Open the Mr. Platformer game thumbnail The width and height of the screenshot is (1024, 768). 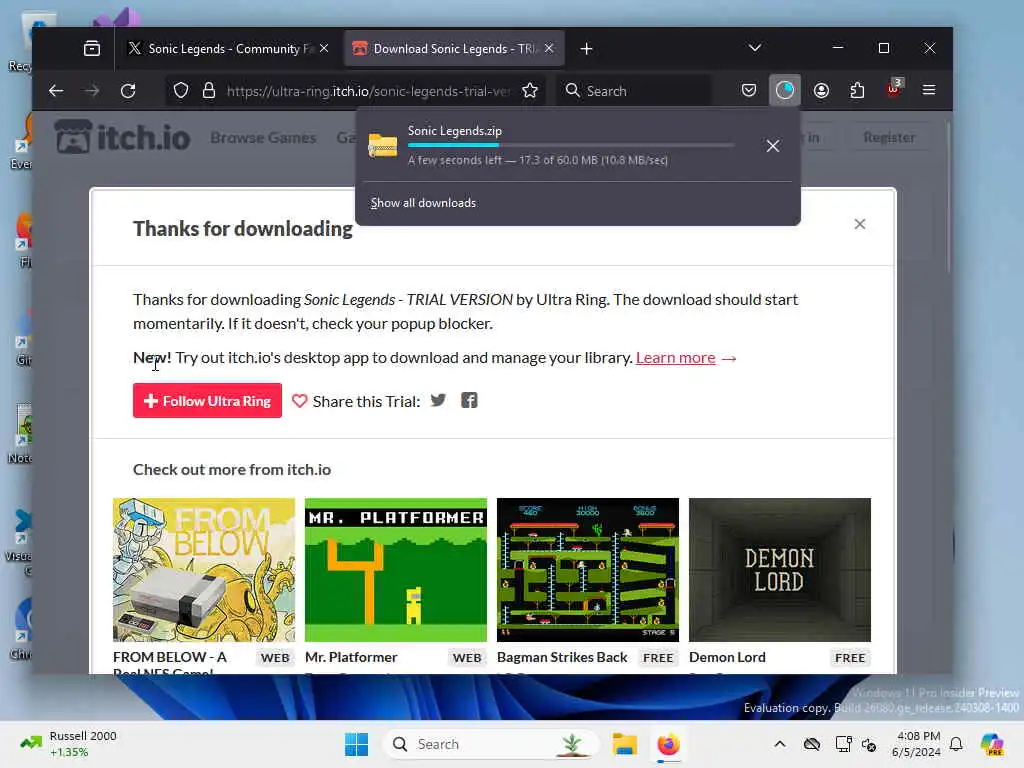(x=396, y=570)
